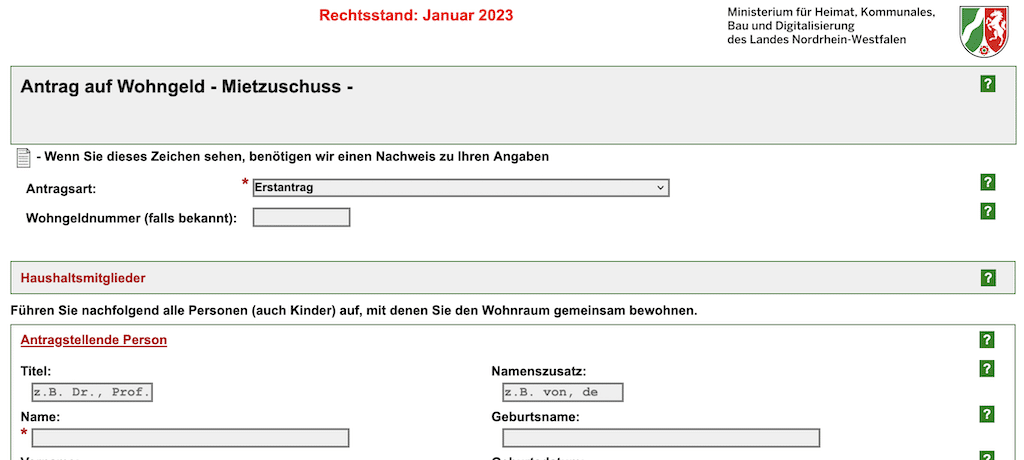
Task: Click help icon next to Antragsart
Action: click(x=987, y=182)
